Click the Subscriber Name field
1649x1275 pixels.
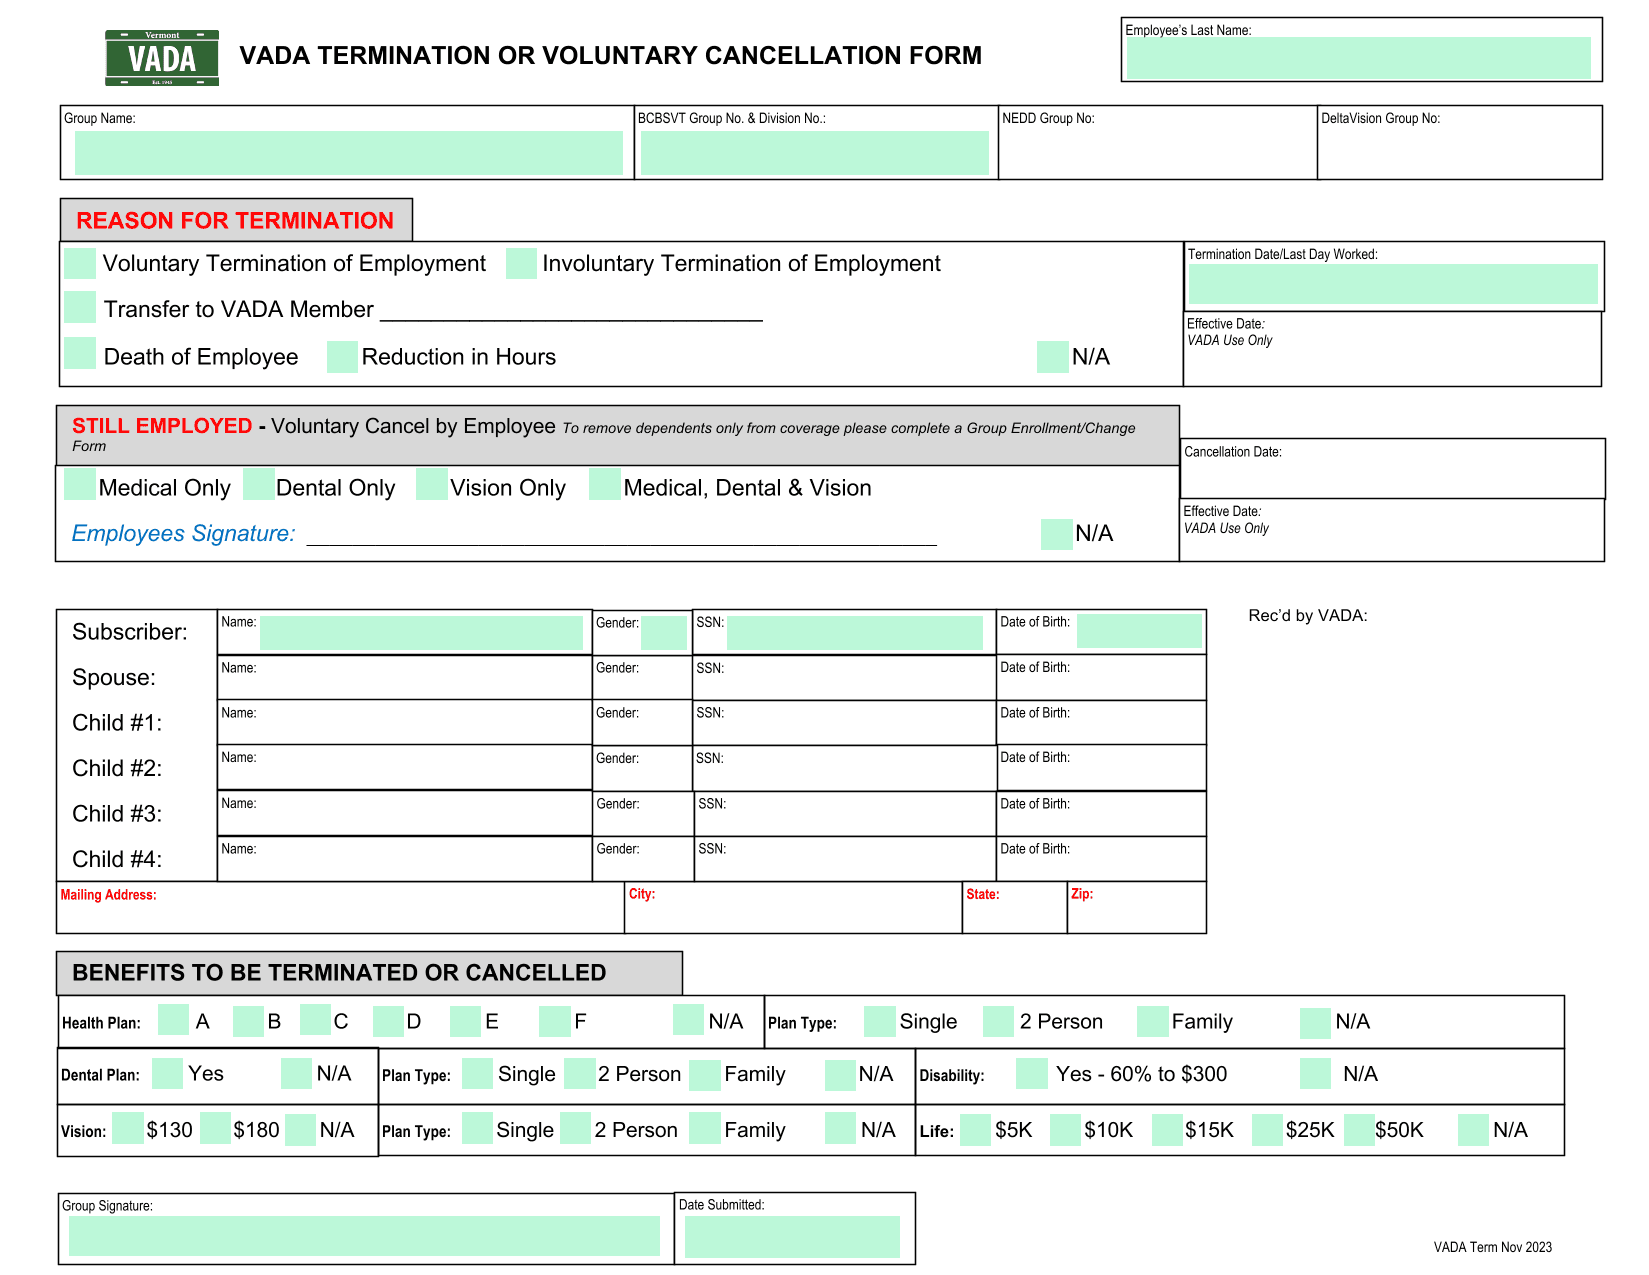tap(421, 632)
